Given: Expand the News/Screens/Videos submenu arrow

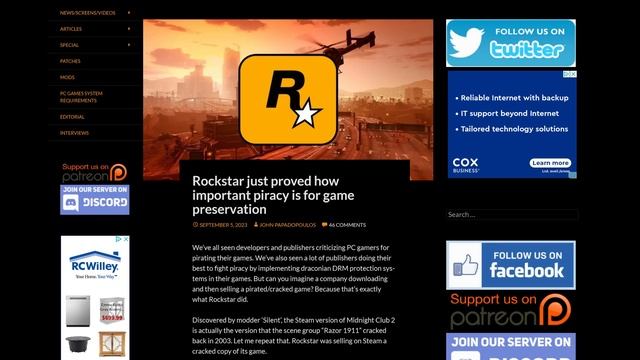Looking at the screenshot, I should (129, 13).
